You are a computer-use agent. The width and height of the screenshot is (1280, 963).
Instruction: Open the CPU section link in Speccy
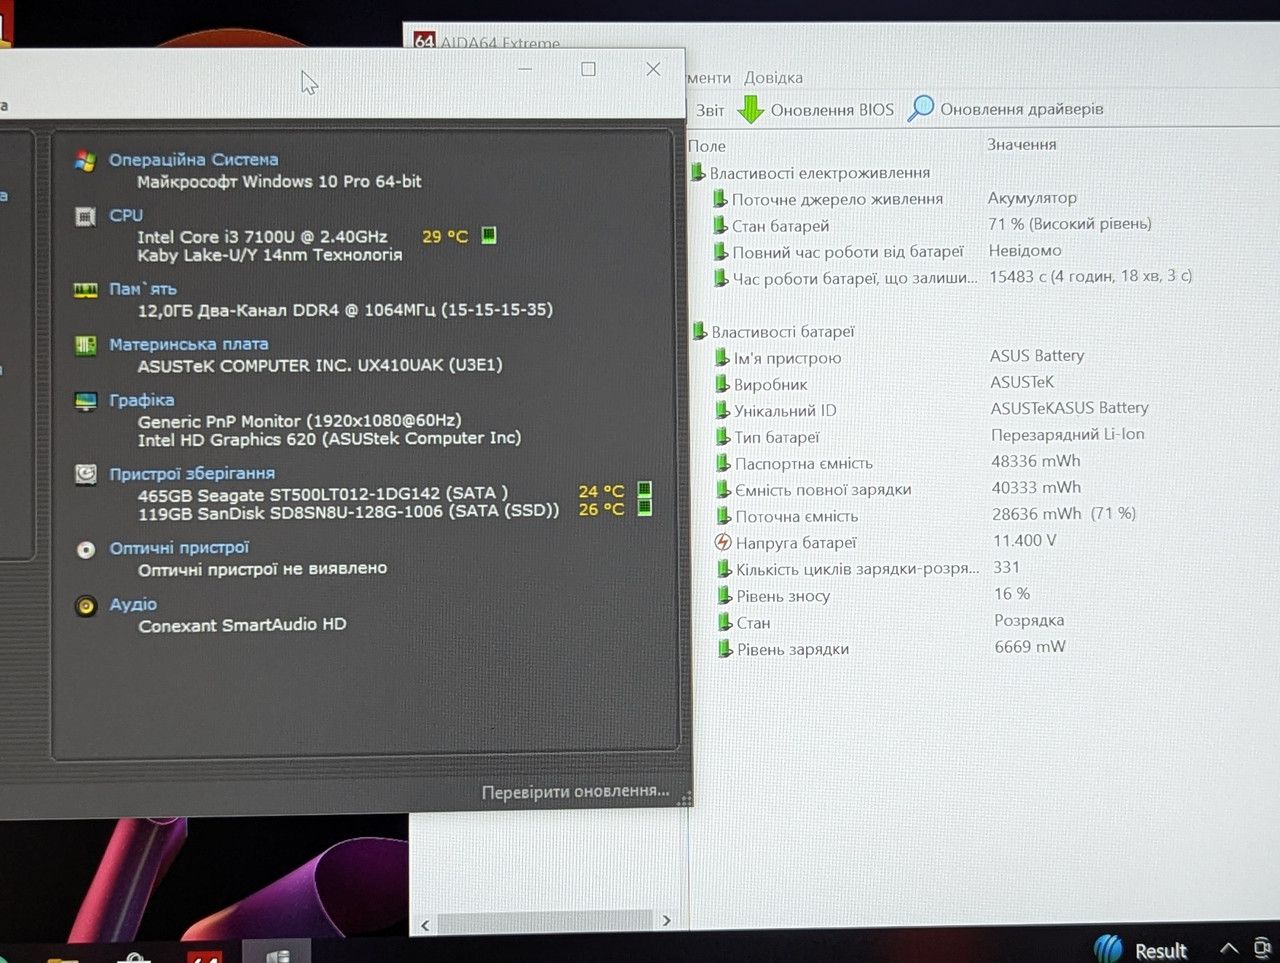click(126, 216)
